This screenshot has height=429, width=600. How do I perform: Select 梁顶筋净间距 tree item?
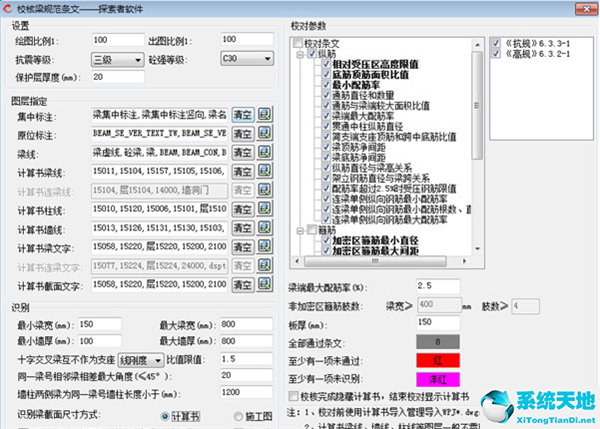pyautogui.click(x=359, y=147)
